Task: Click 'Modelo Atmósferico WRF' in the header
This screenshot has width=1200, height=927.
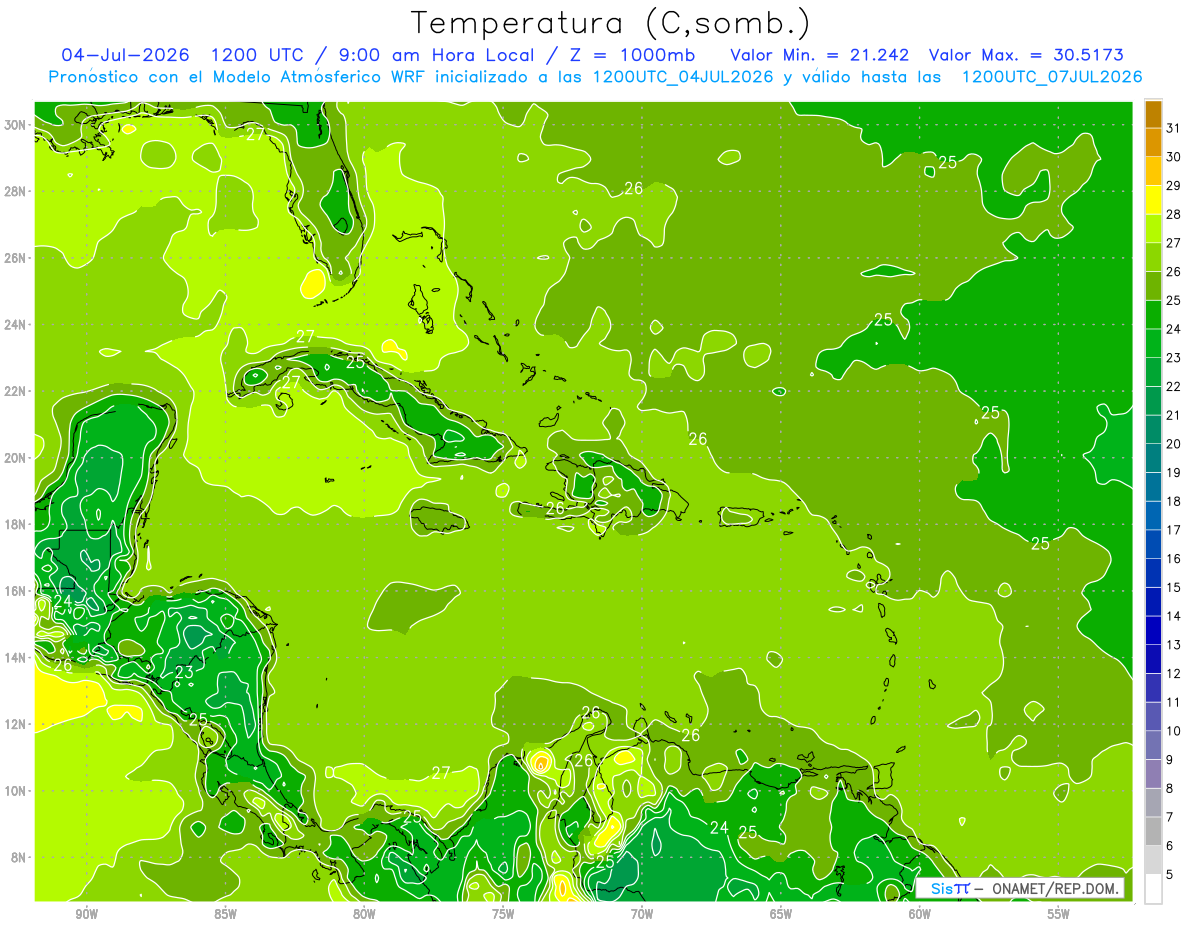Action: coord(319,77)
